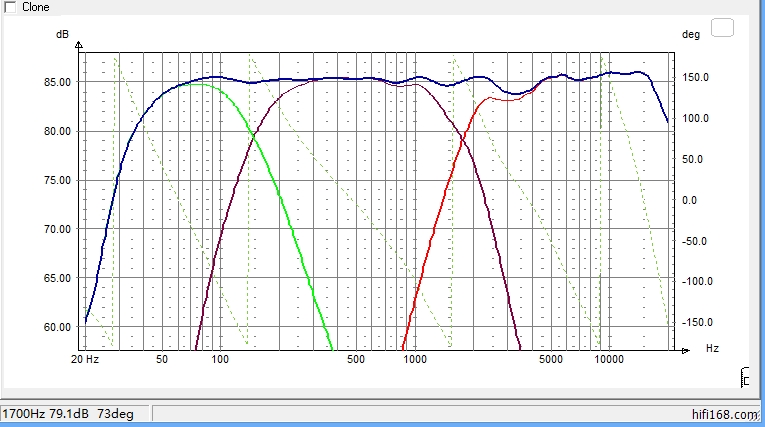This screenshot has width=765, height=427.
Task: Click the dB axis unit label
Action: click(x=62, y=34)
